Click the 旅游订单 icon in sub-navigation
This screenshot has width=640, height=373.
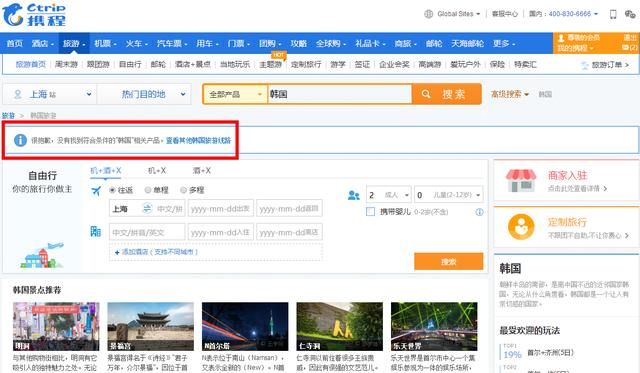(x=585, y=65)
